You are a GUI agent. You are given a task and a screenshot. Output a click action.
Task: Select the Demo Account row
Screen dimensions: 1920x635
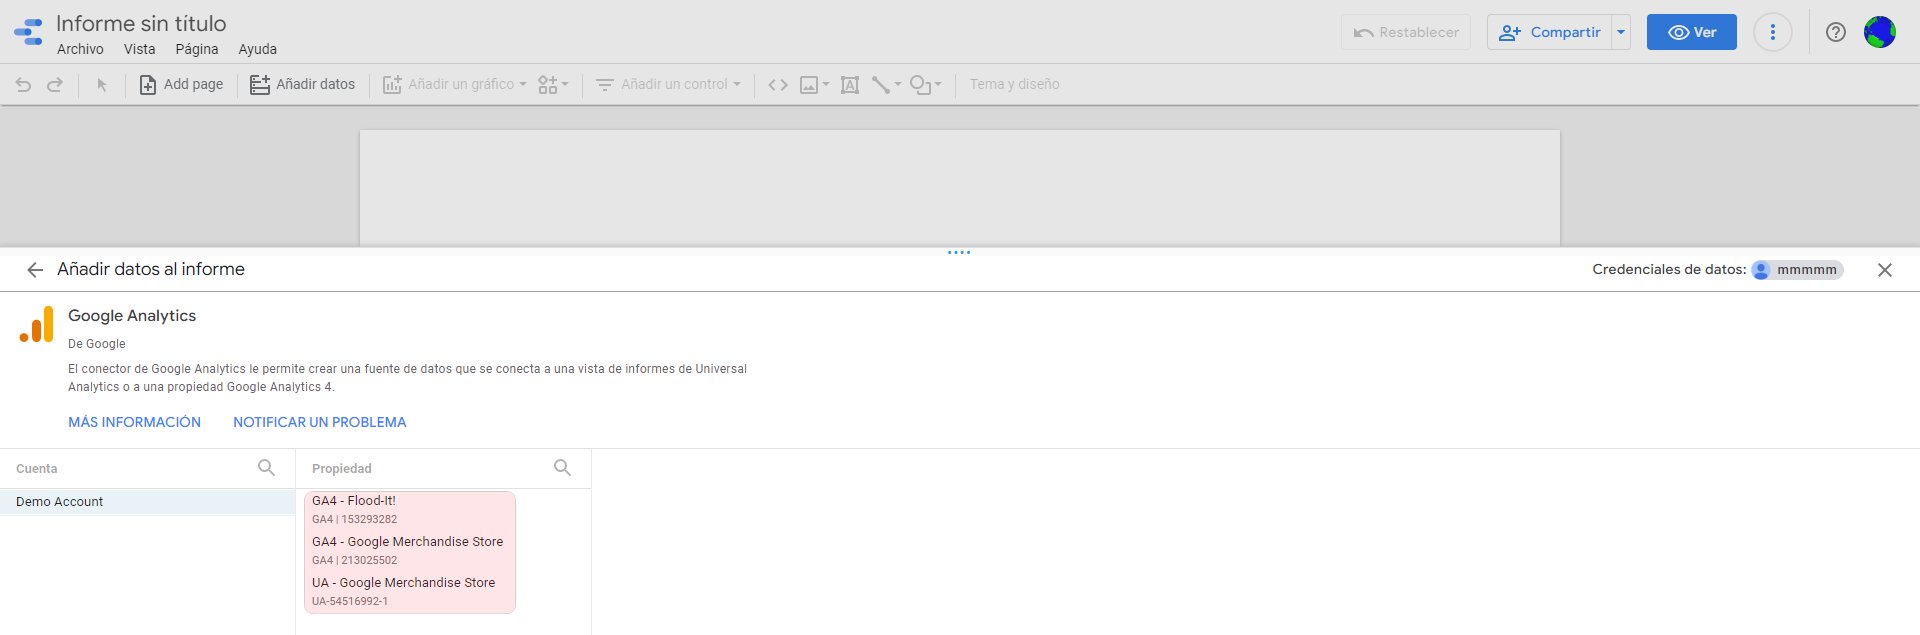147,502
